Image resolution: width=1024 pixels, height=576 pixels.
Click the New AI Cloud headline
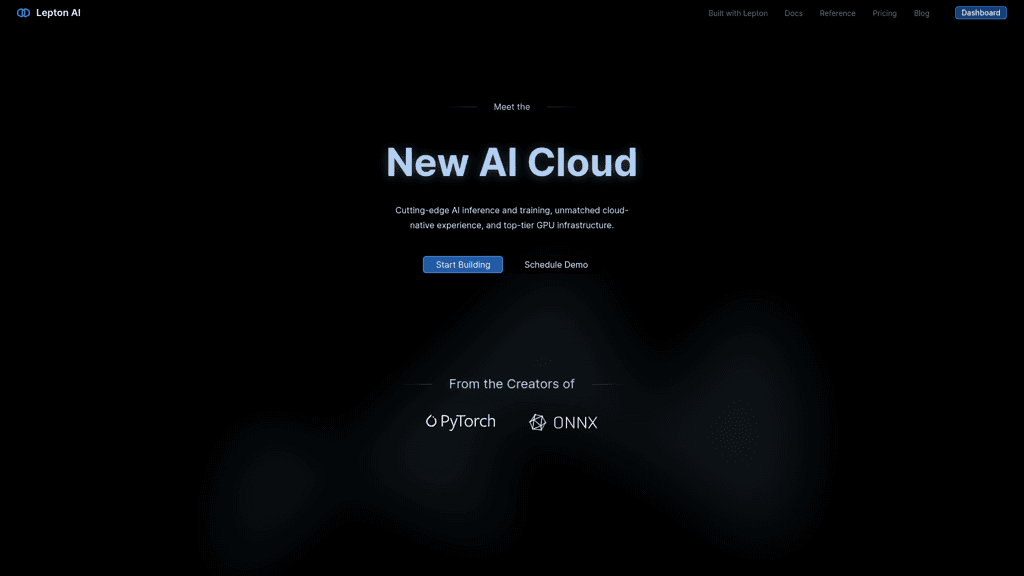(511, 162)
